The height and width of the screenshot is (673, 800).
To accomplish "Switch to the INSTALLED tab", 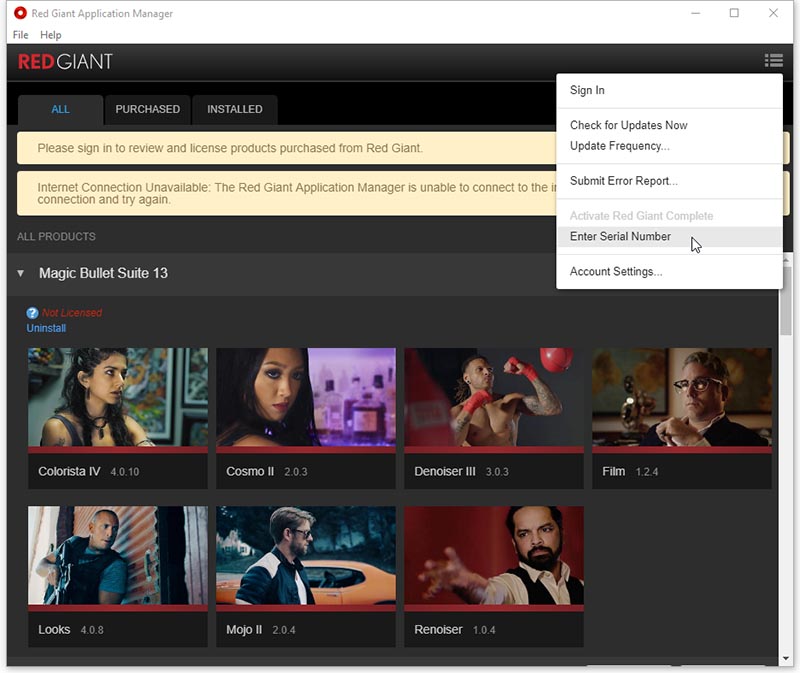I will tap(235, 109).
